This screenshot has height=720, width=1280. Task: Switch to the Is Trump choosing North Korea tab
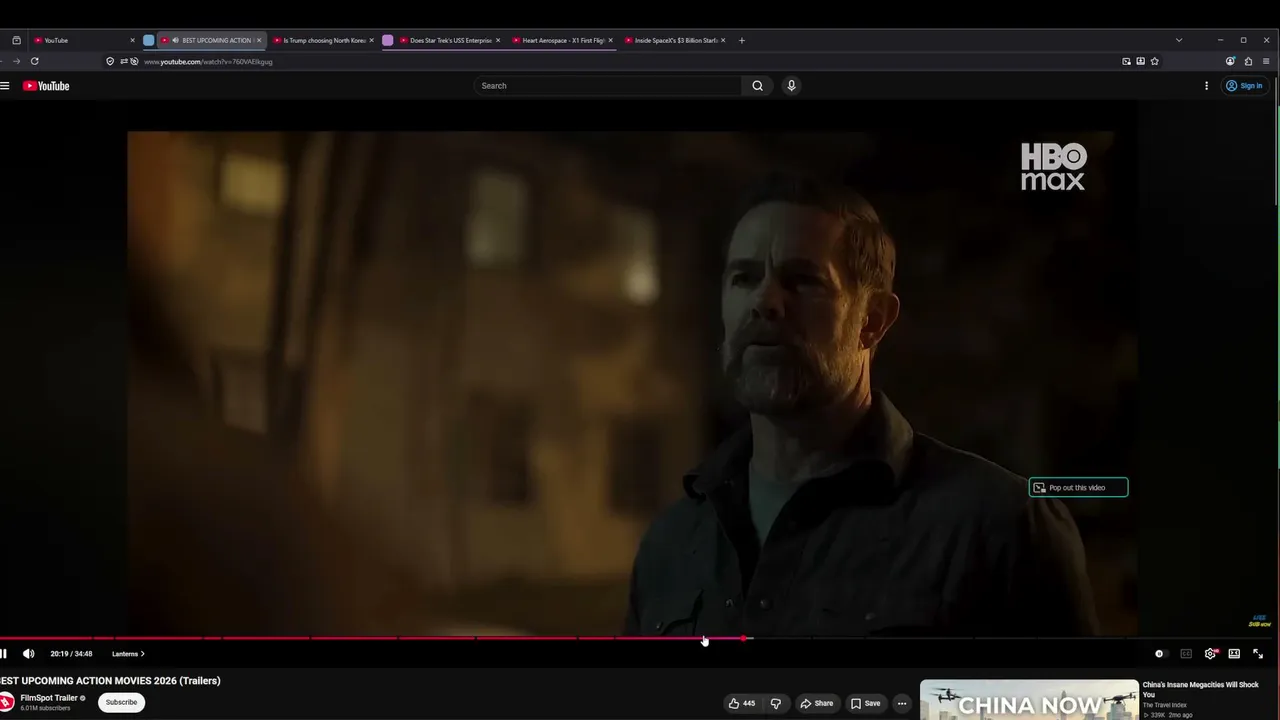click(x=324, y=40)
